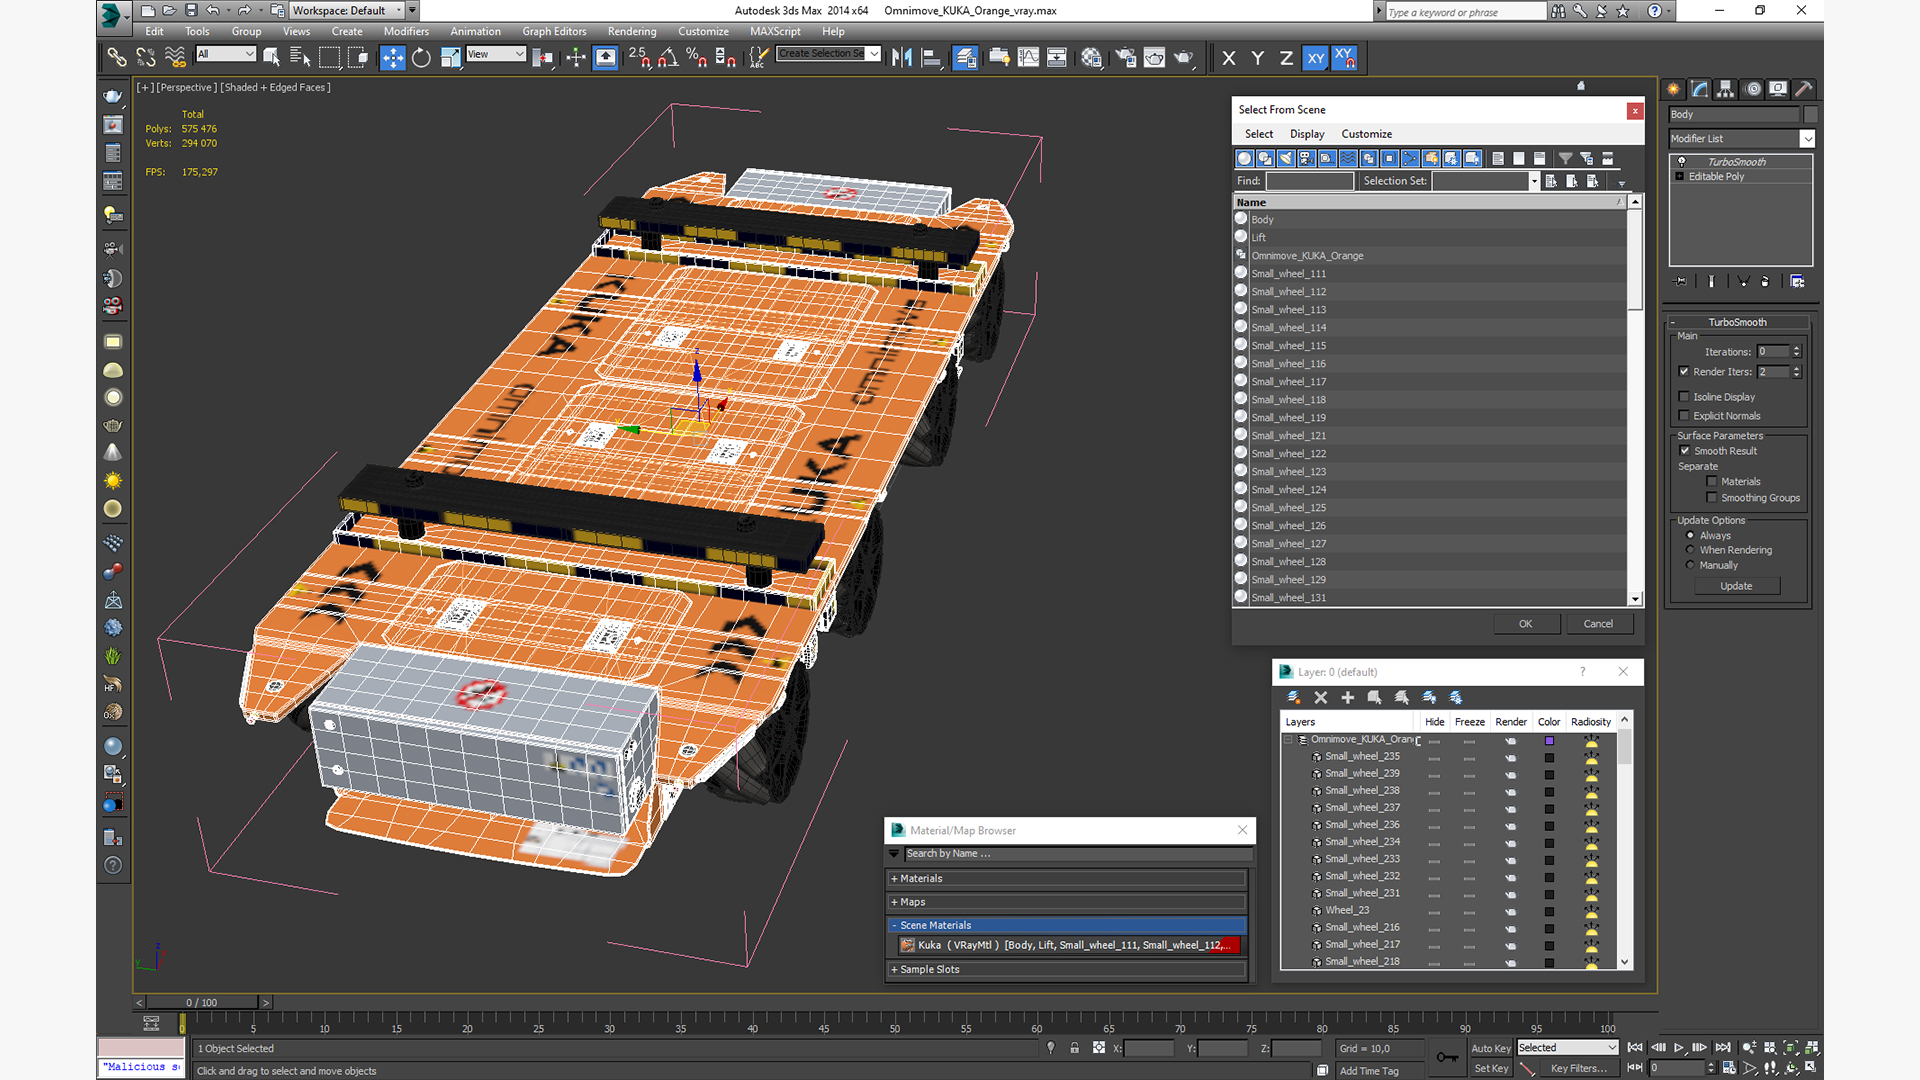Viewport: 1920px width, 1080px height.
Task: Open Curve Editor toolbar icon
Action: (x=1028, y=57)
